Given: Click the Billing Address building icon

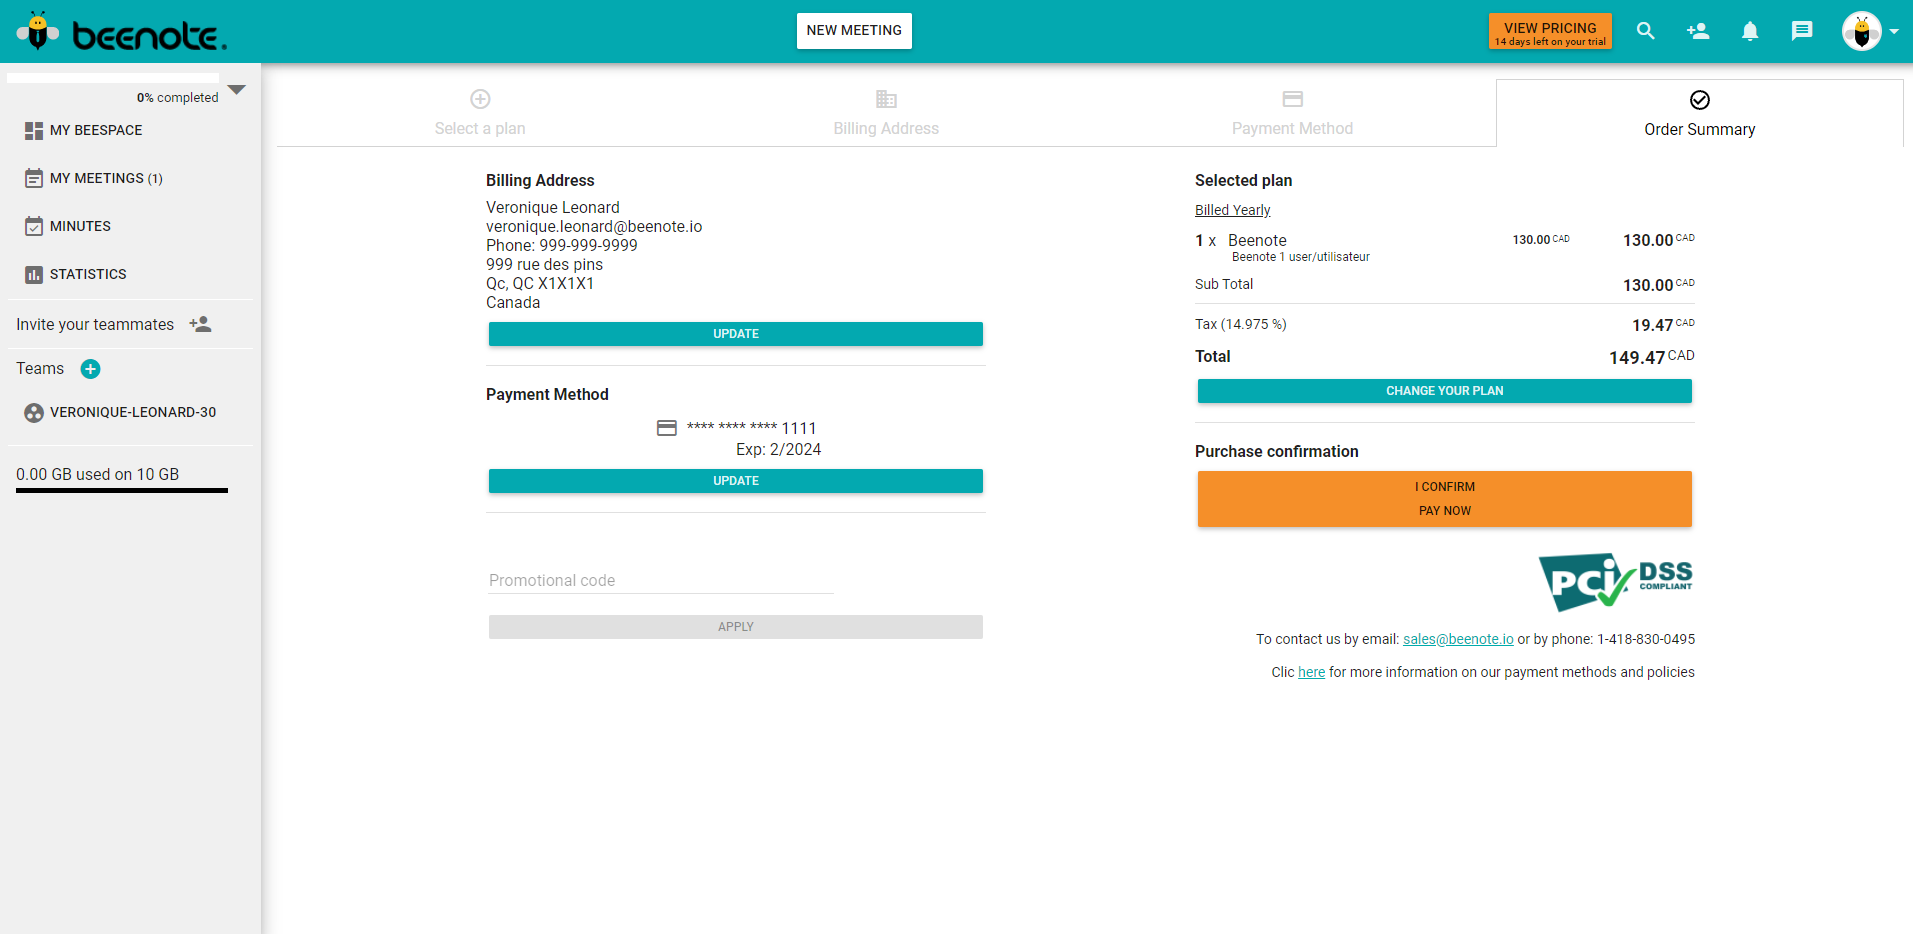Looking at the screenshot, I should [886, 99].
